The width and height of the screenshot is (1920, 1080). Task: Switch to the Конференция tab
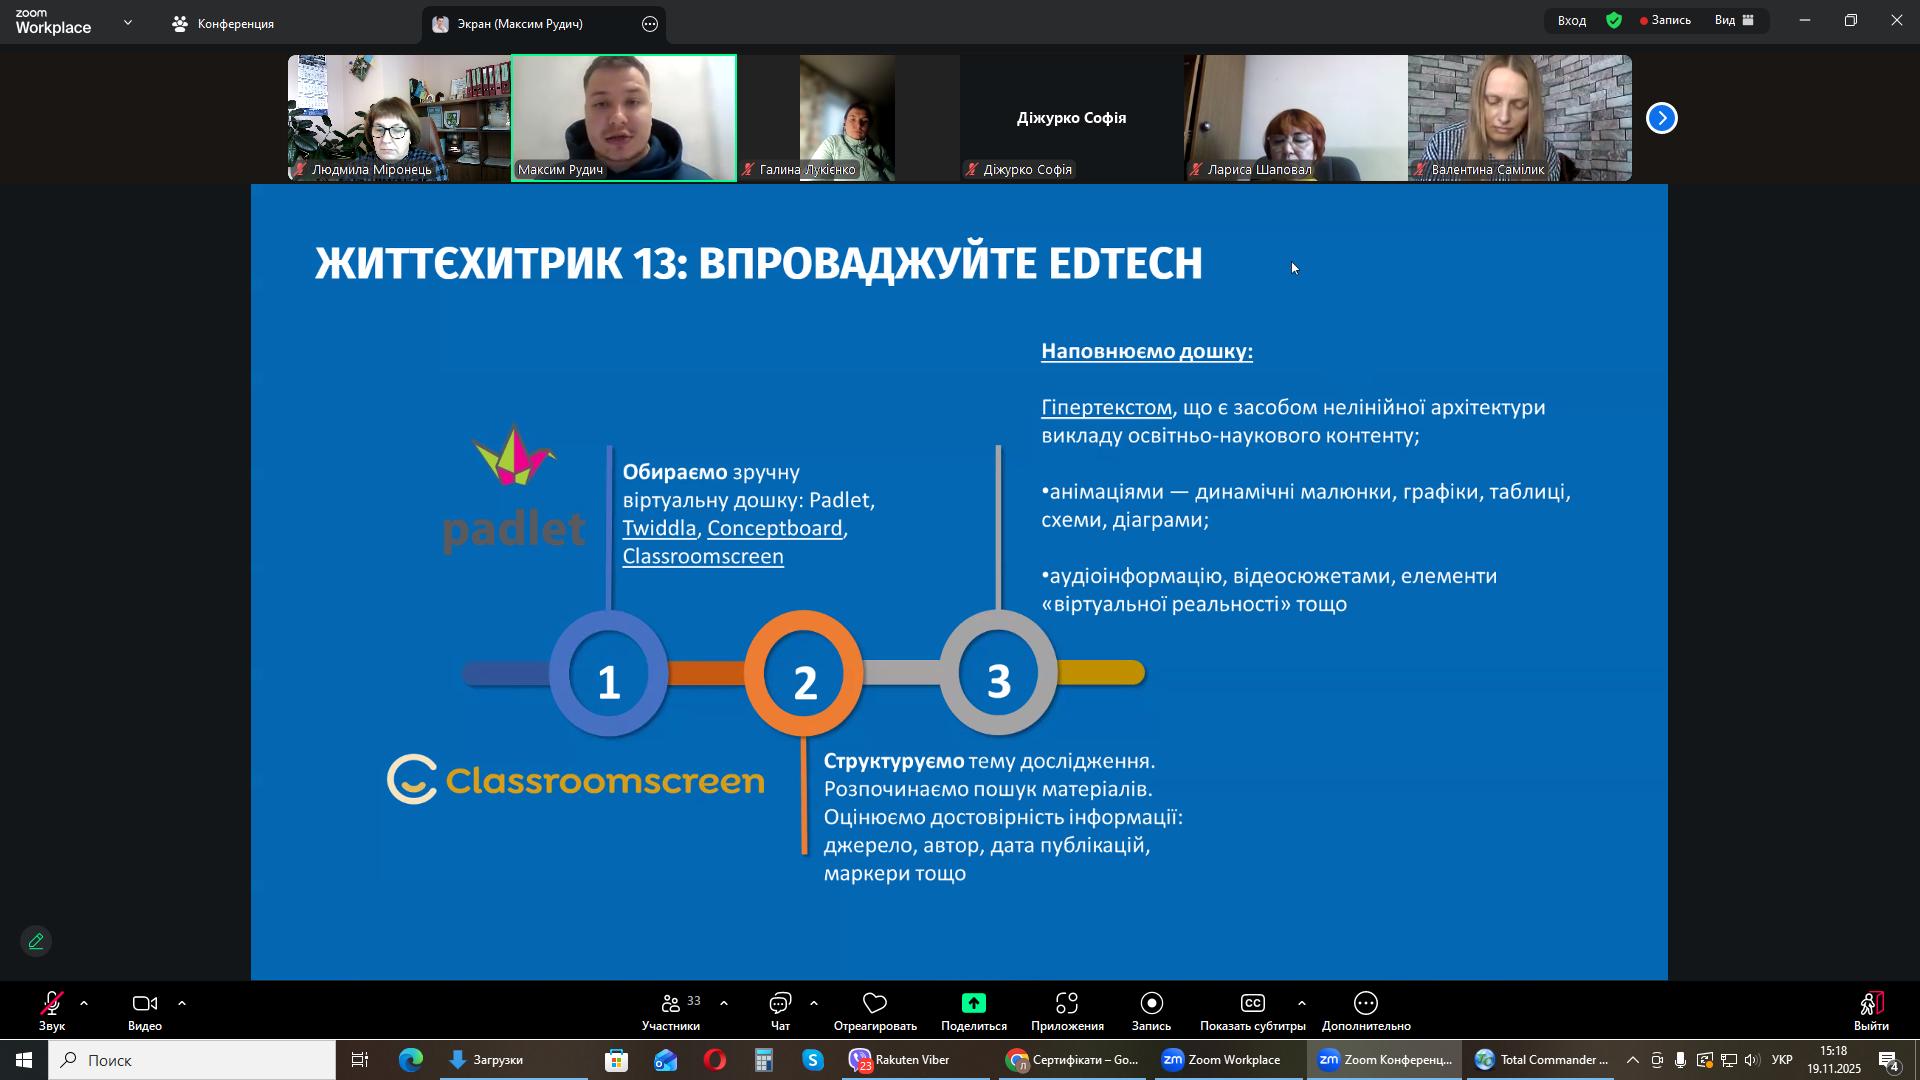(x=224, y=23)
